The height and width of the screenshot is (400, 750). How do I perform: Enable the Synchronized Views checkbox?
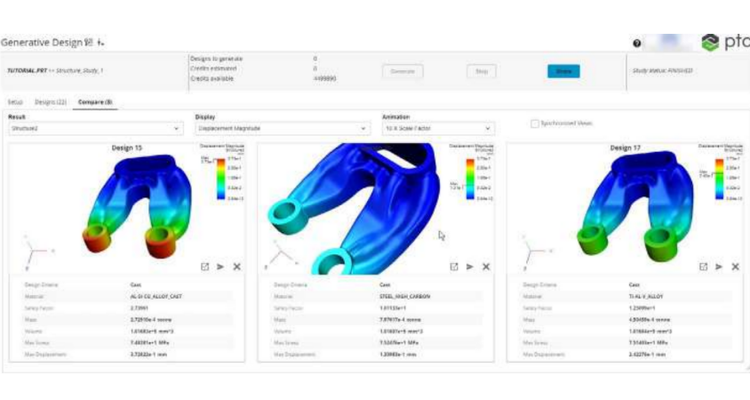(534, 123)
